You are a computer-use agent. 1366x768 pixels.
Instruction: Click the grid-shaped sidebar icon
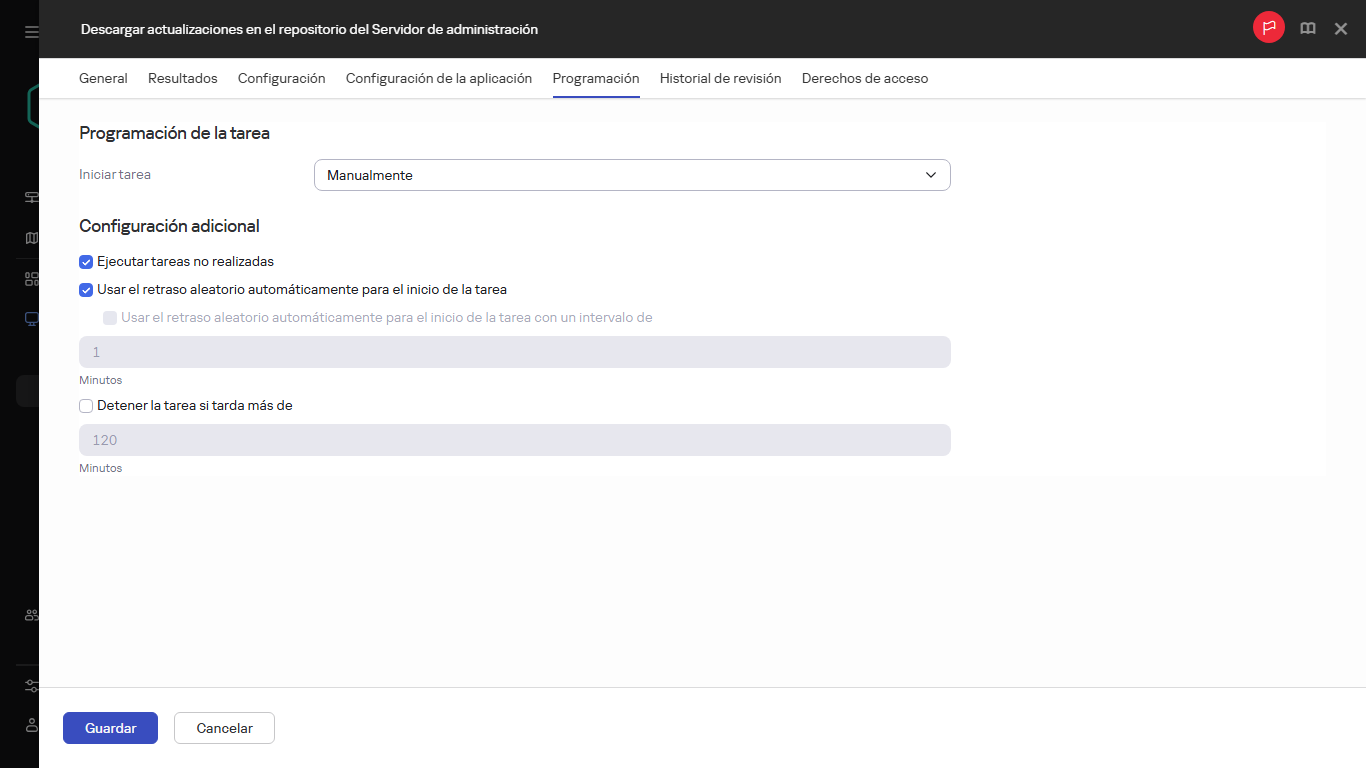29,278
